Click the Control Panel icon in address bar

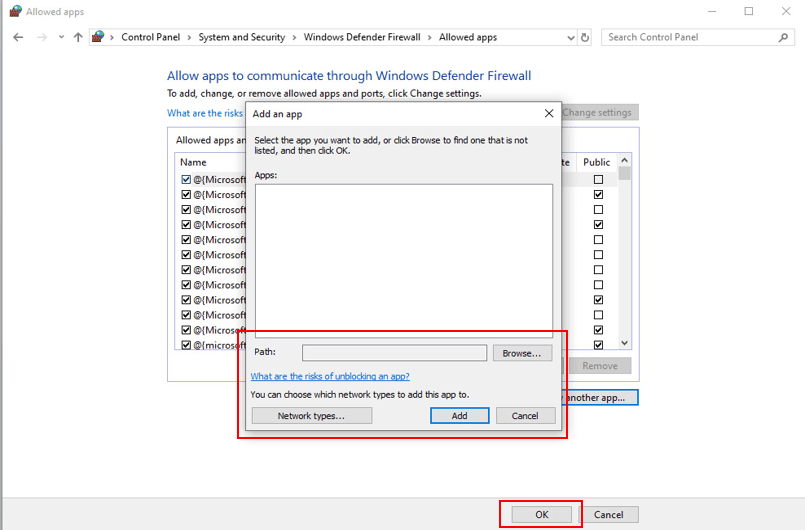click(x=98, y=36)
